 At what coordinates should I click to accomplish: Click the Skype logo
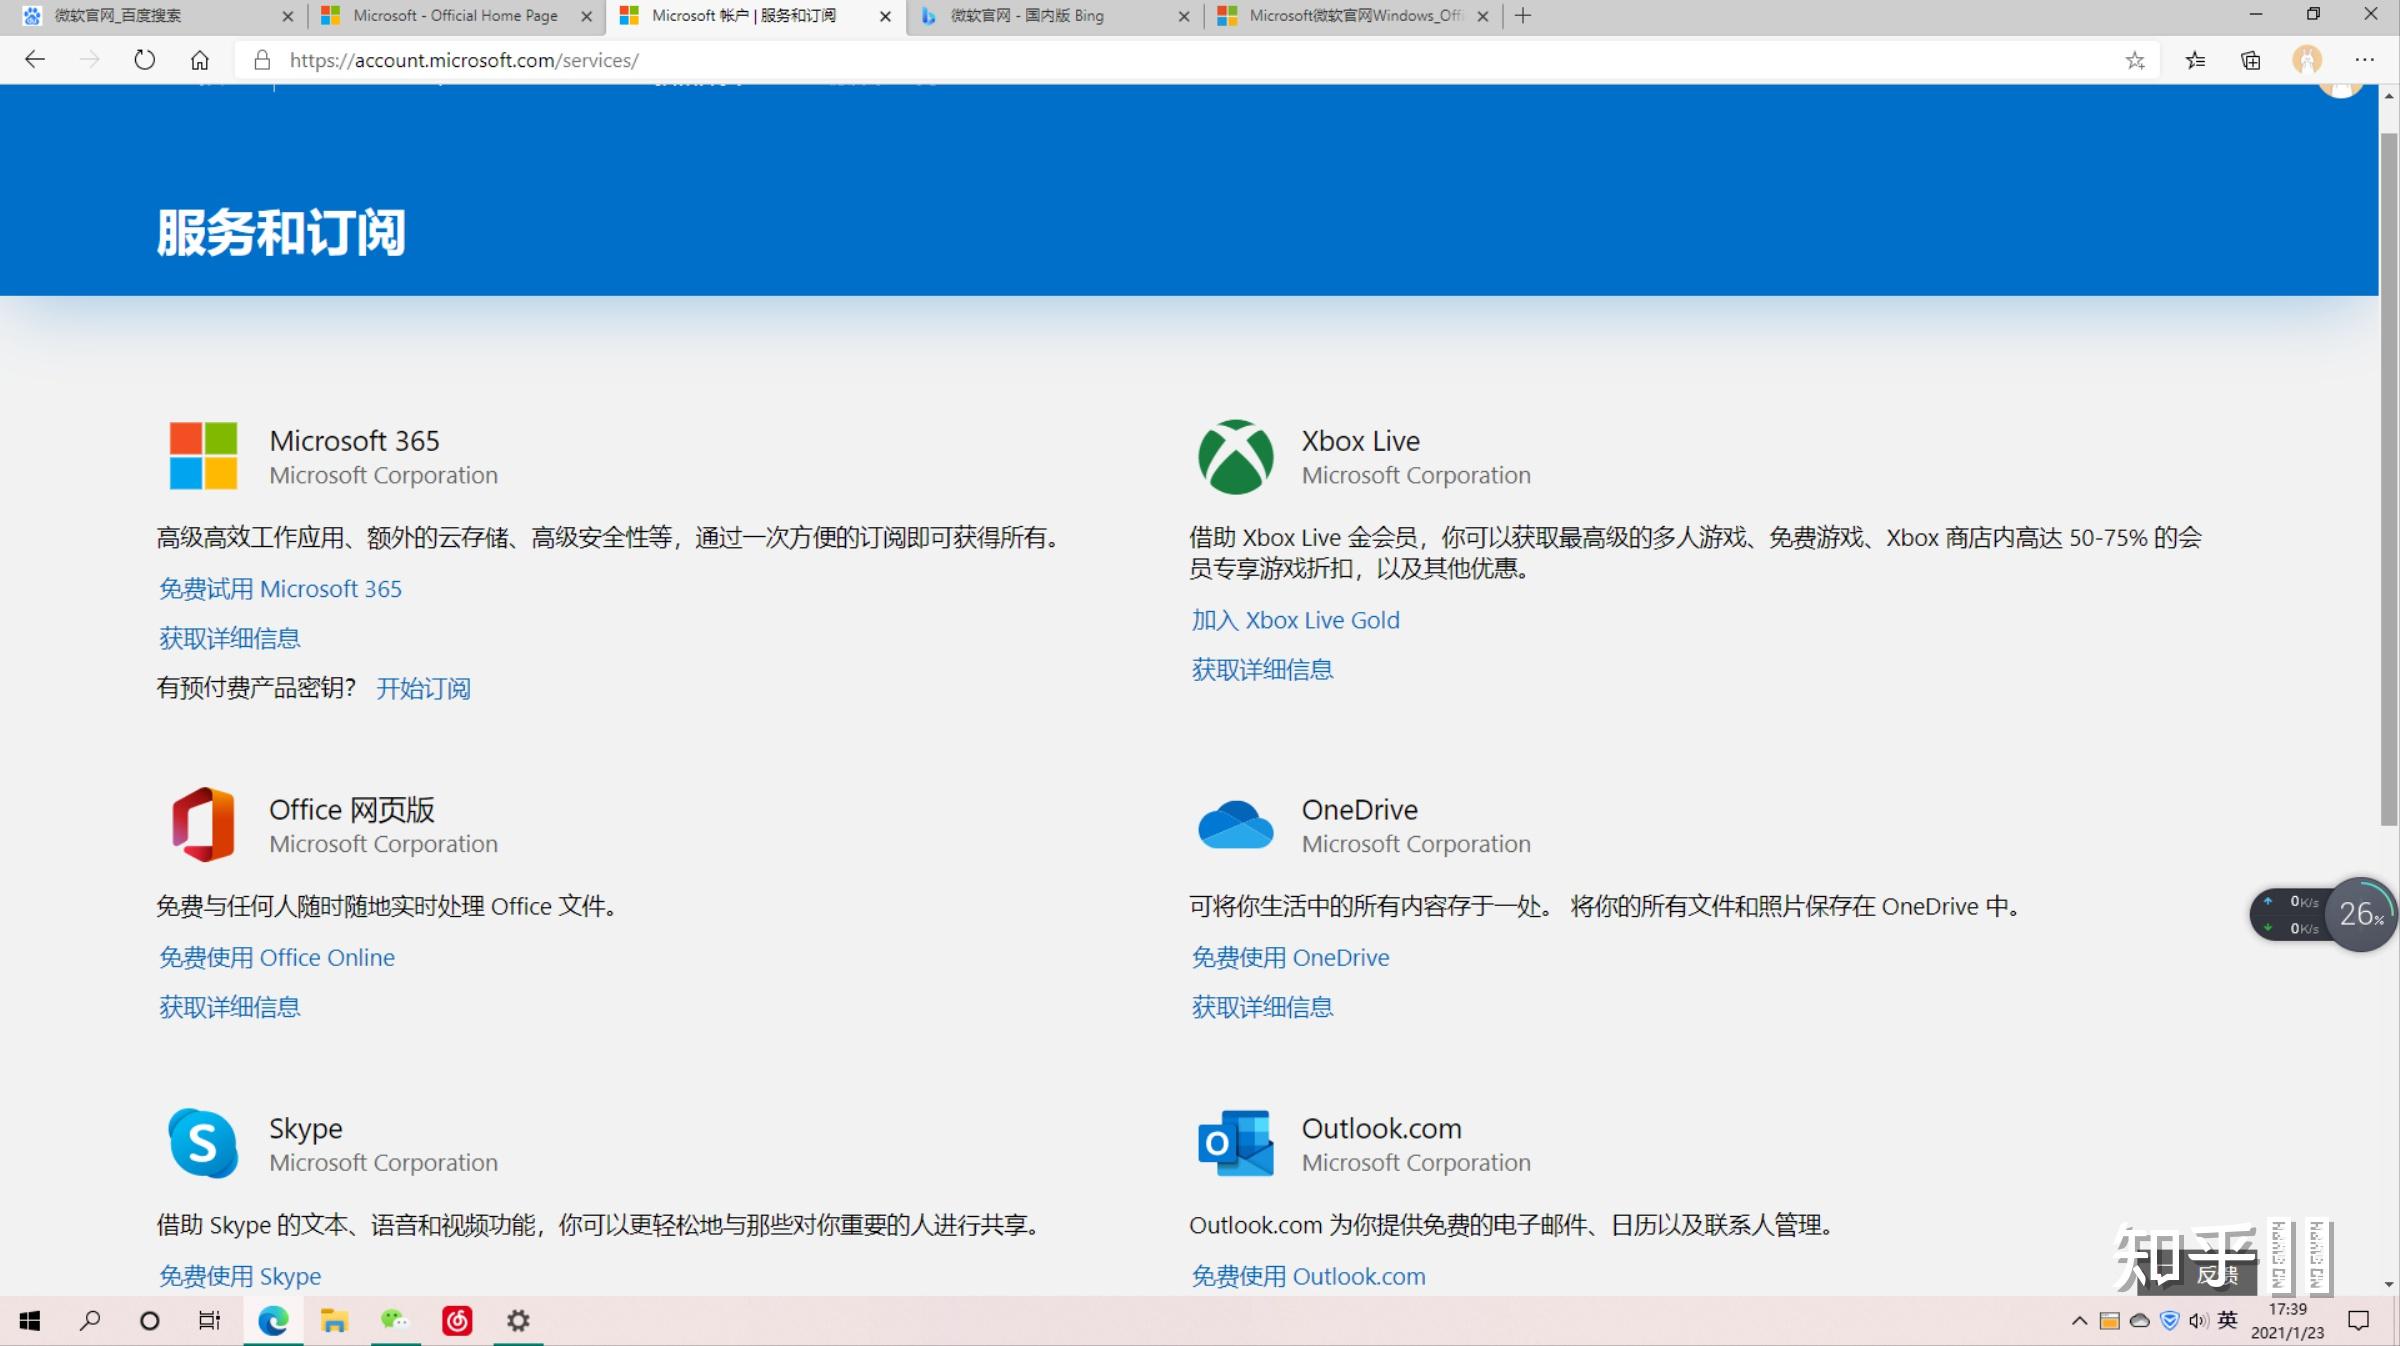[203, 1143]
